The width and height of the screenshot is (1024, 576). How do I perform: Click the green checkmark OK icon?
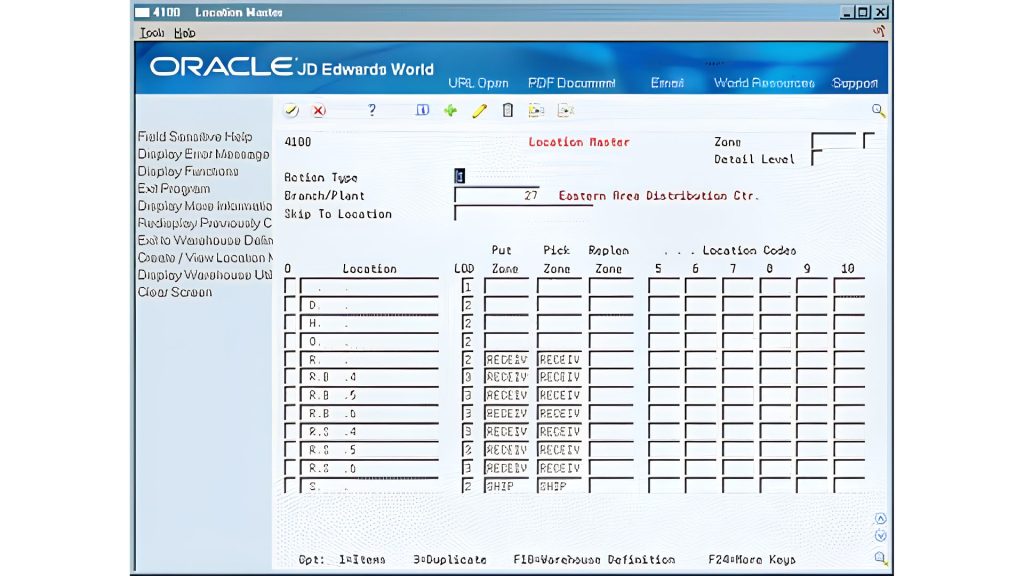point(291,110)
